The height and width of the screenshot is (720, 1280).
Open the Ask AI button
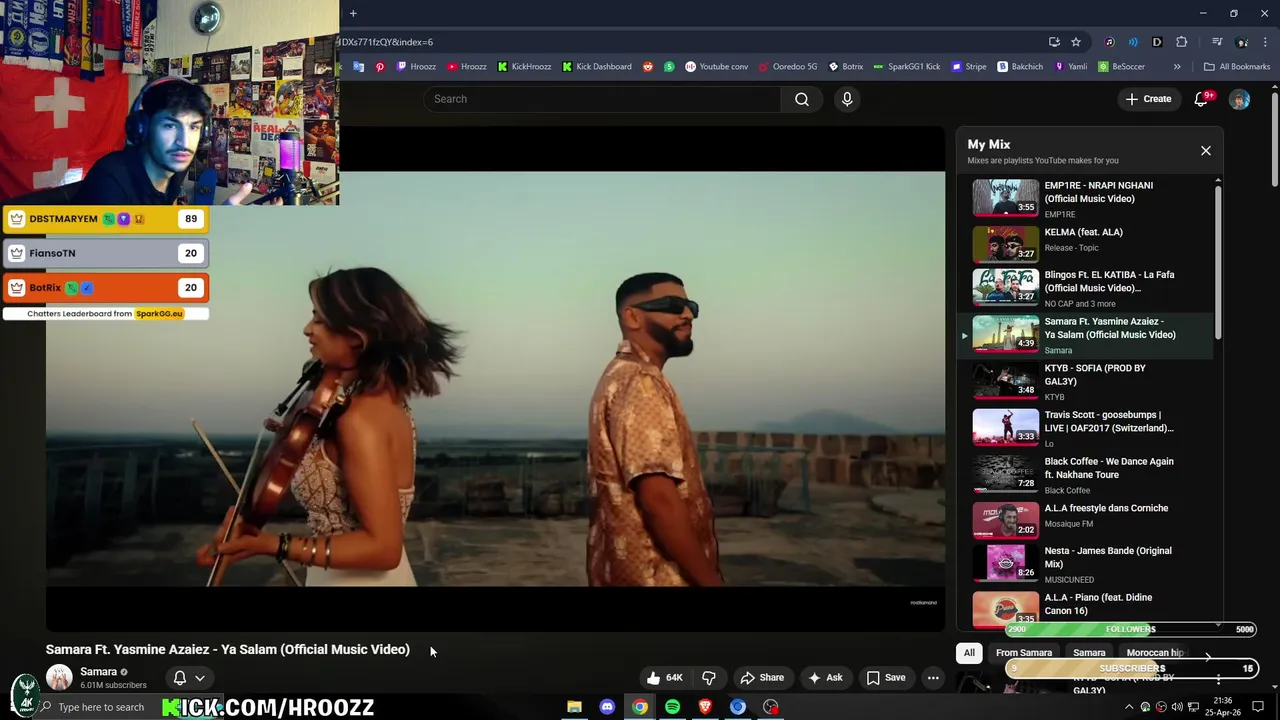(825, 677)
